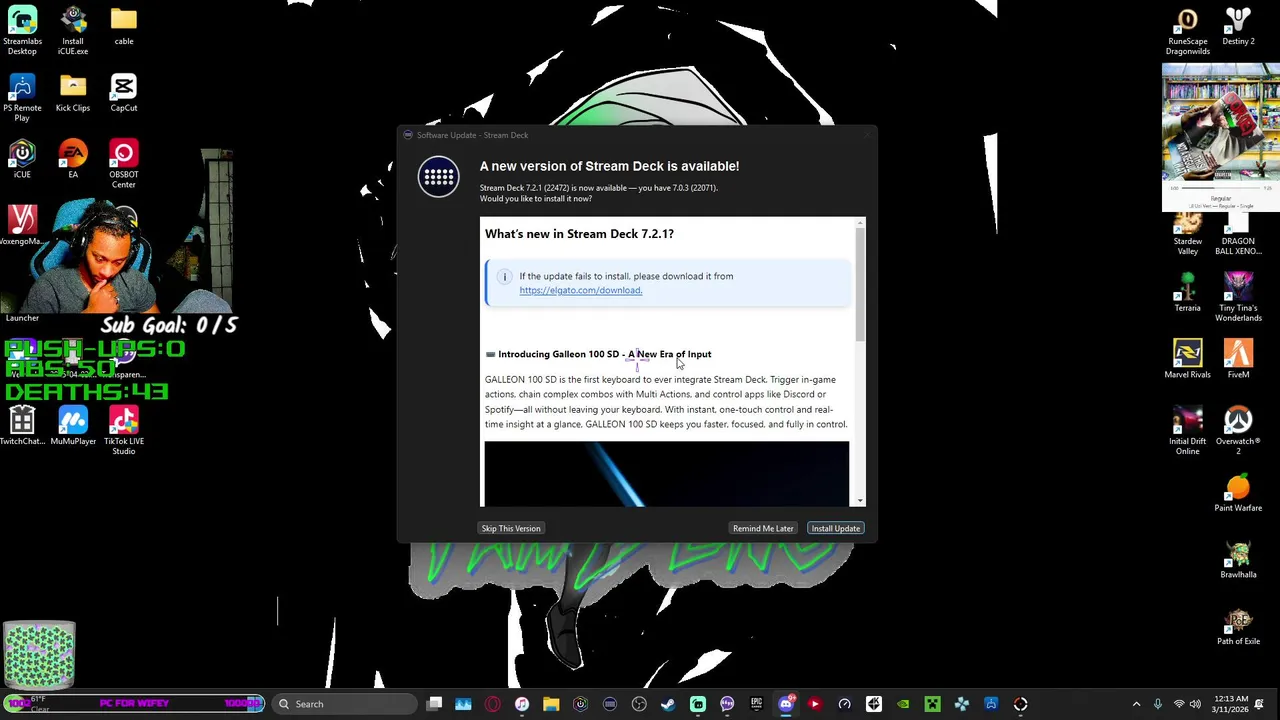Select PS Remote Play desktop shortcut
Screen dimensions: 1280x720
pos(22,97)
